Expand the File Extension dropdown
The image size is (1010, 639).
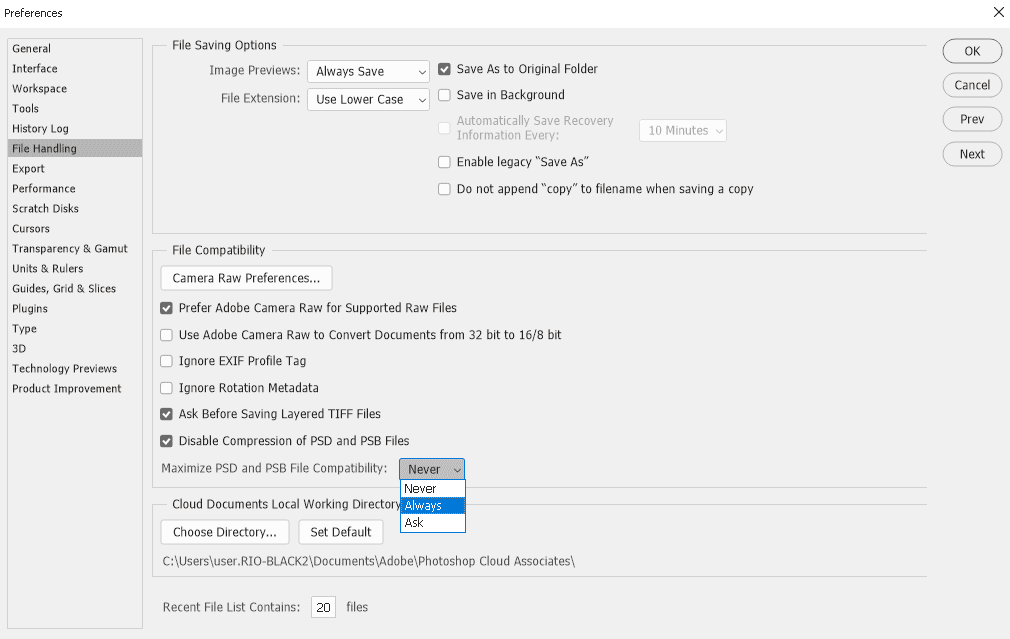pyautogui.click(x=368, y=100)
